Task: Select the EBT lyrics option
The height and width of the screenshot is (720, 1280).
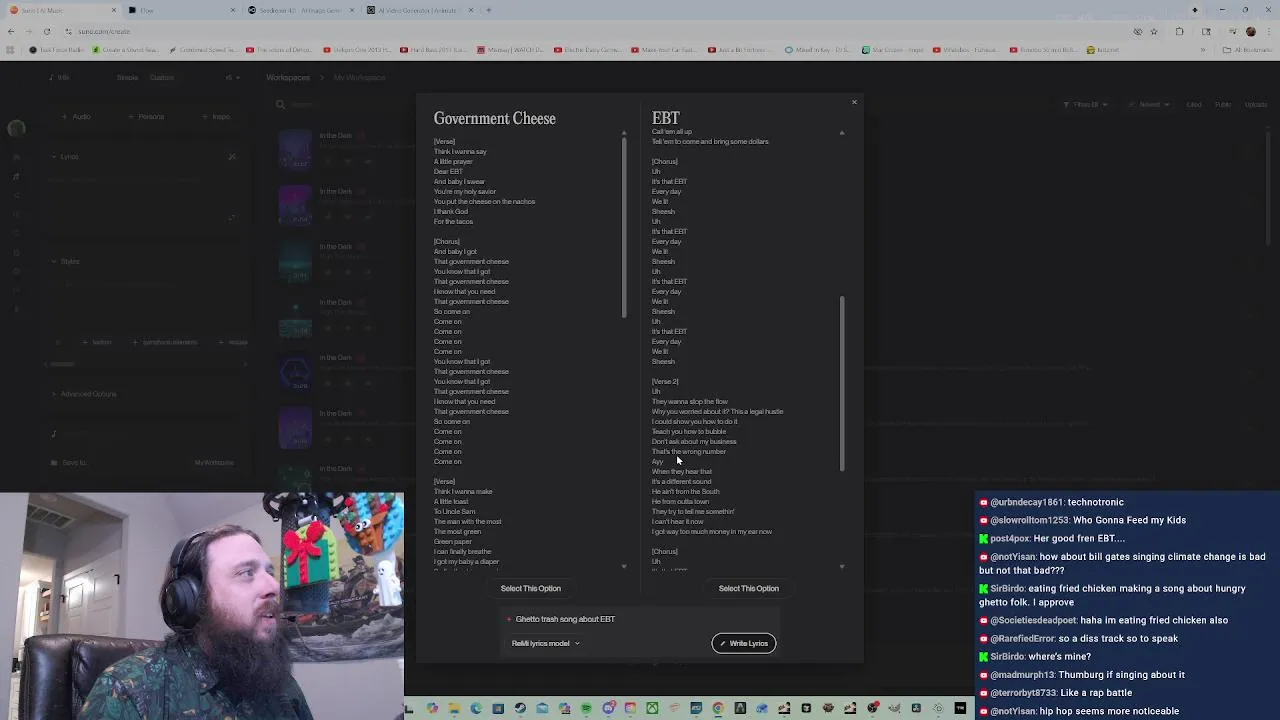Action: [748, 588]
